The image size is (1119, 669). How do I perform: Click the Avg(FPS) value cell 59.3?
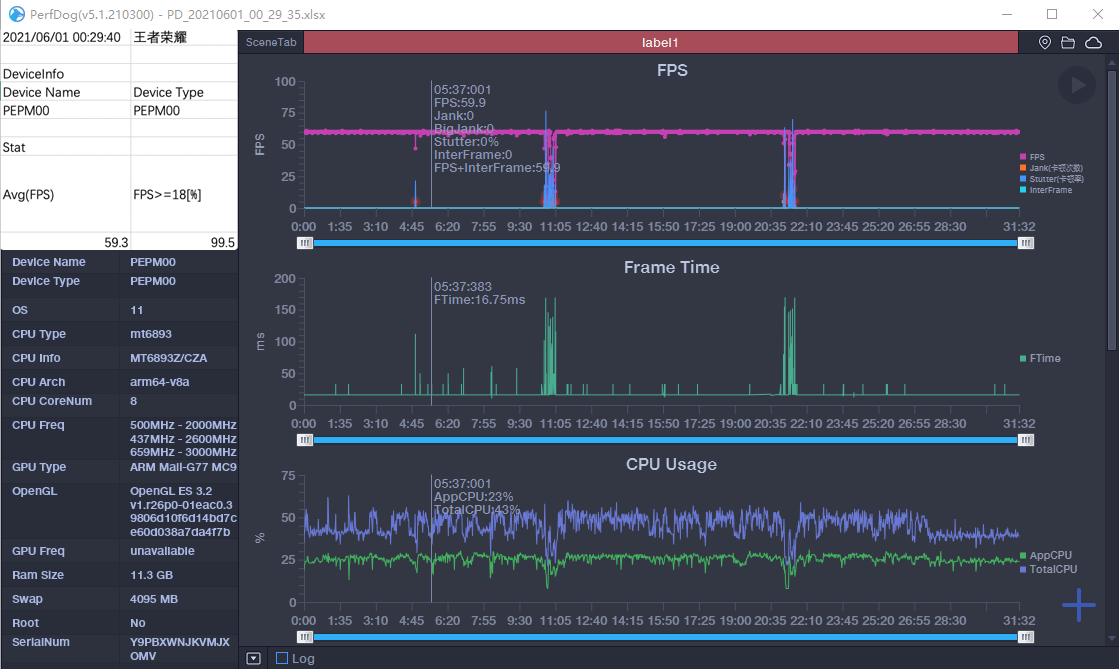pyautogui.click(x=66, y=242)
